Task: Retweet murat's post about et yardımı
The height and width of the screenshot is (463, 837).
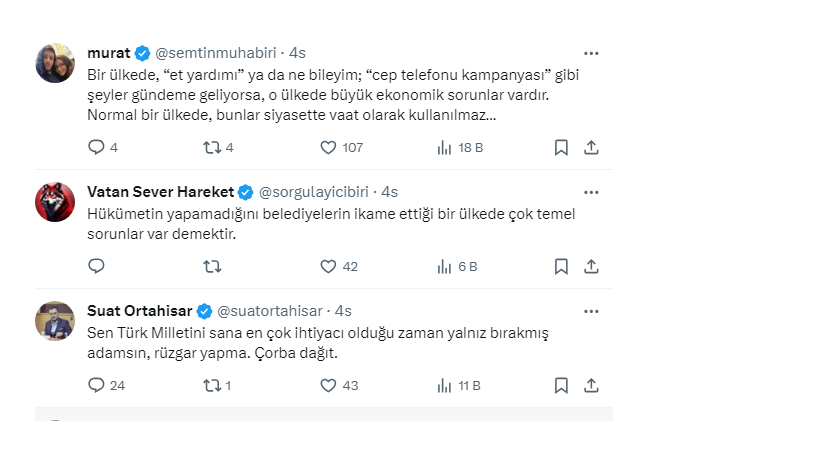Action: click(x=212, y=147)
